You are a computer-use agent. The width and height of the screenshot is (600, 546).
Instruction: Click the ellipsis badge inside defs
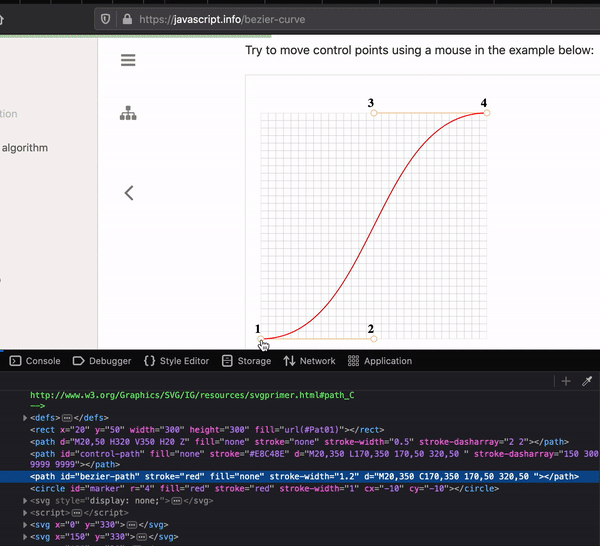[67, 418]
